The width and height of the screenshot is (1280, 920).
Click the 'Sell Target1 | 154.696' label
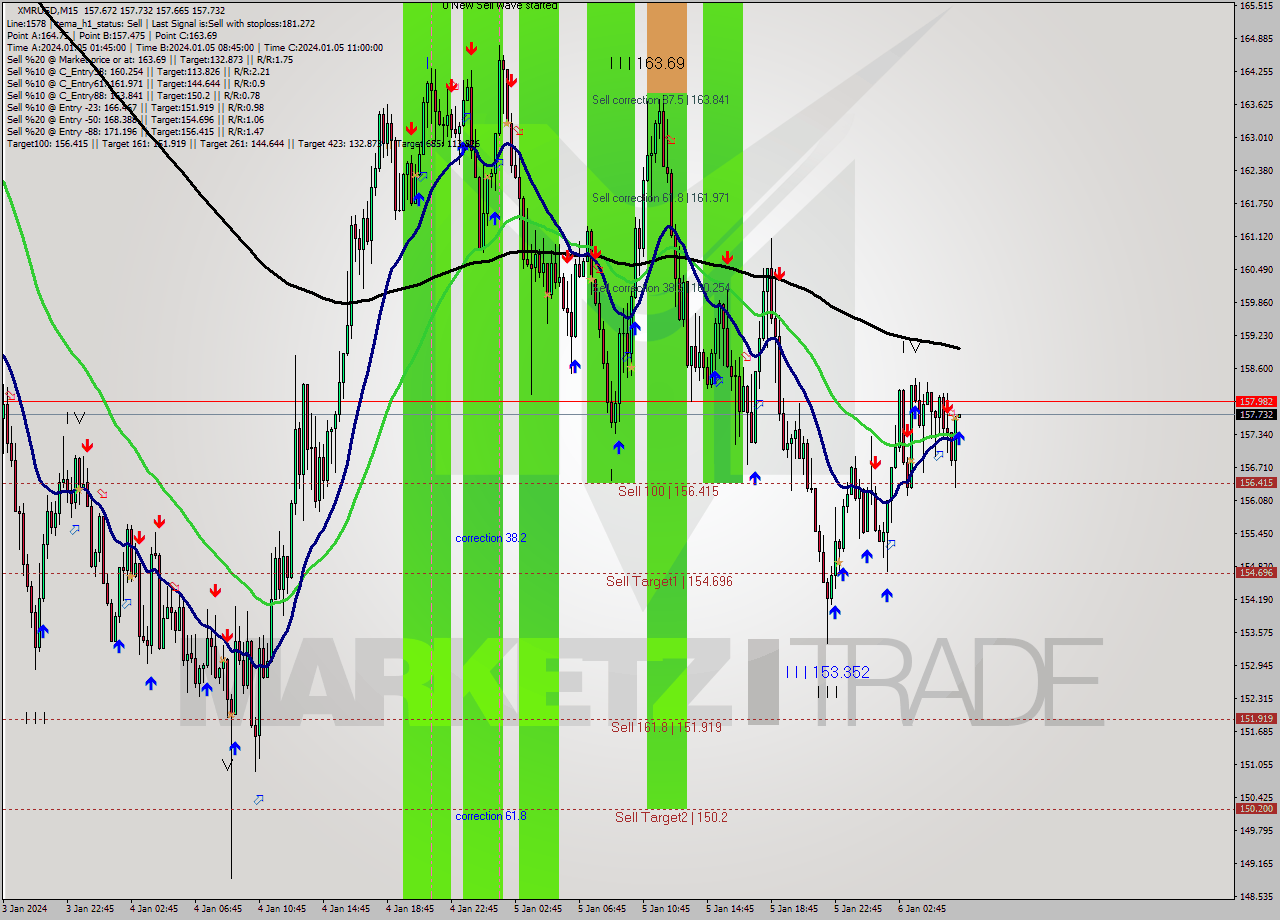click(669, 581)
